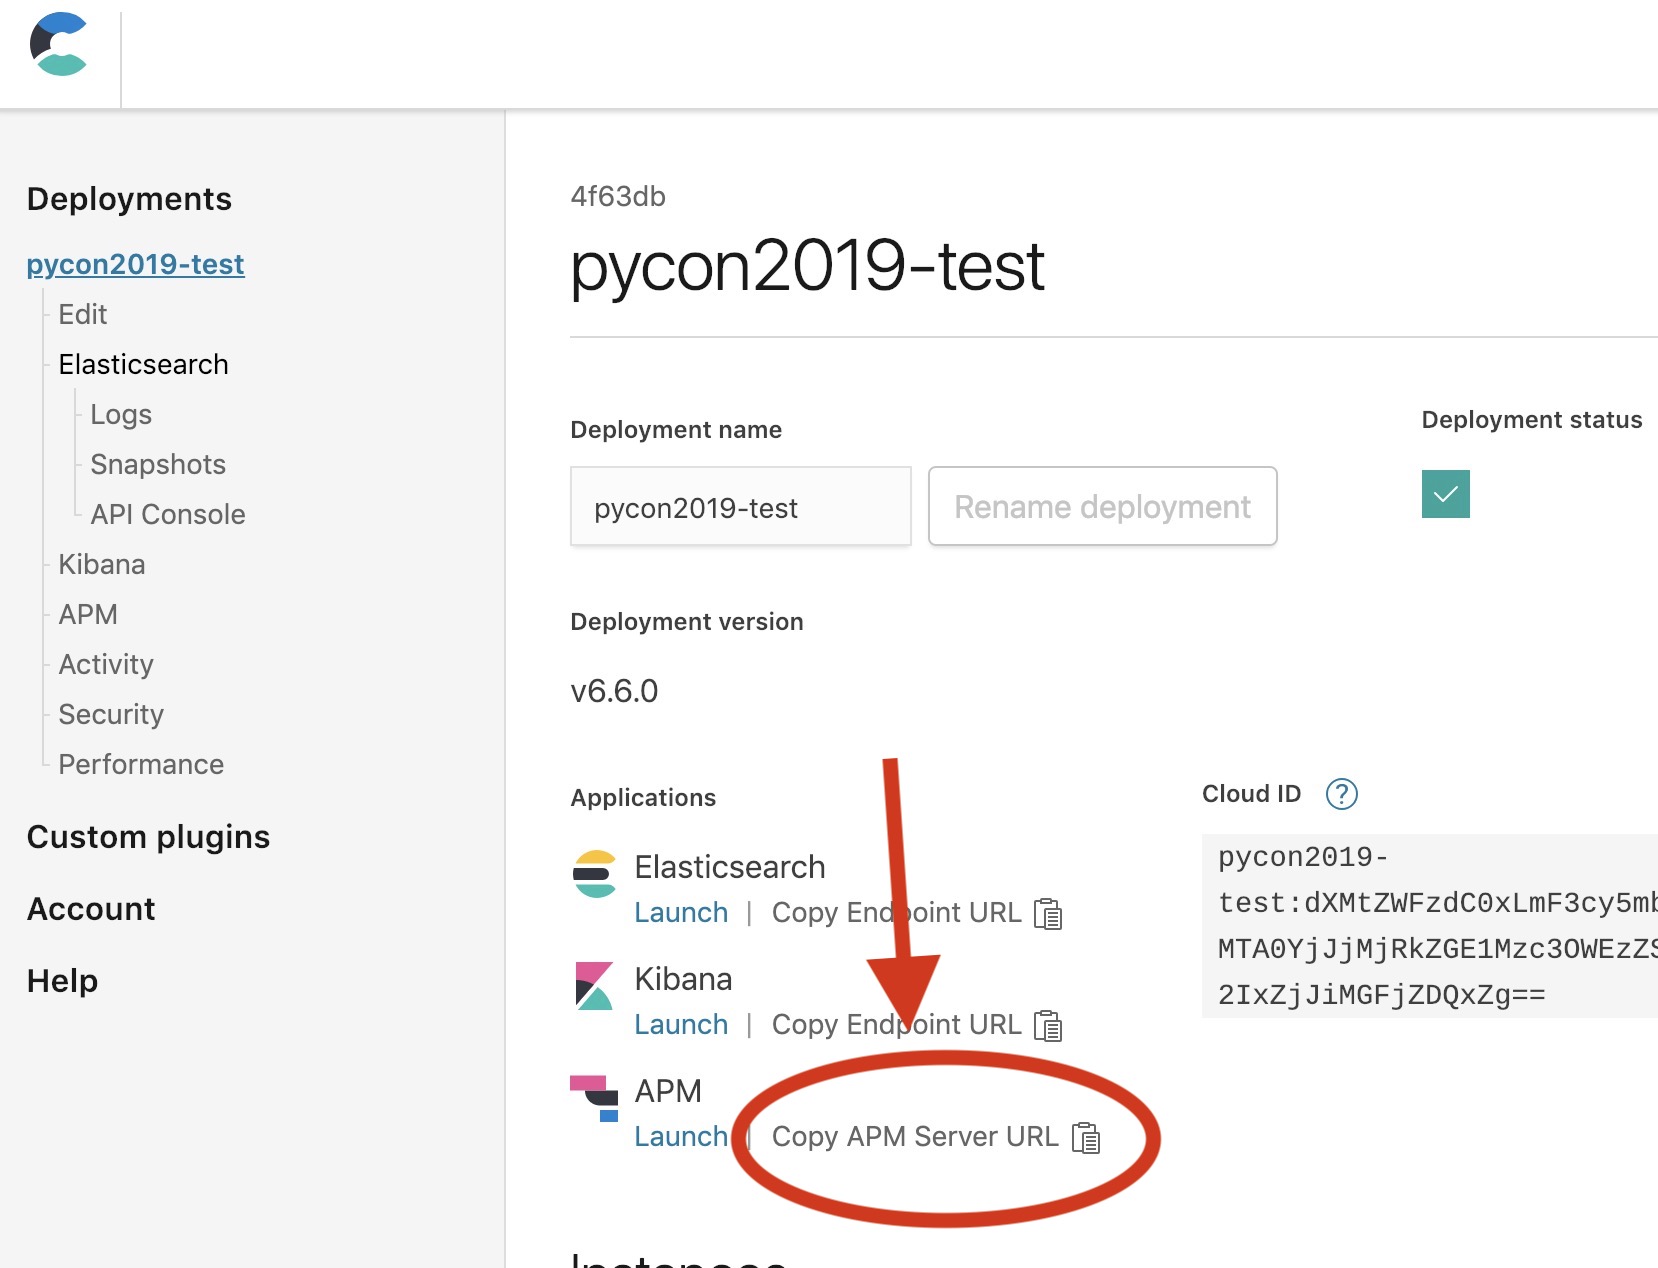Click the APM application icon

(595, 1098)
